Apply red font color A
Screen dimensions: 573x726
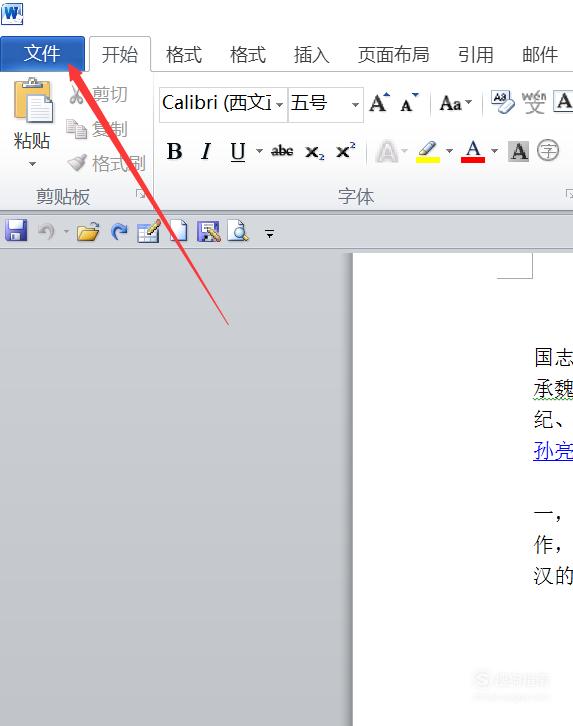(473, 151)
